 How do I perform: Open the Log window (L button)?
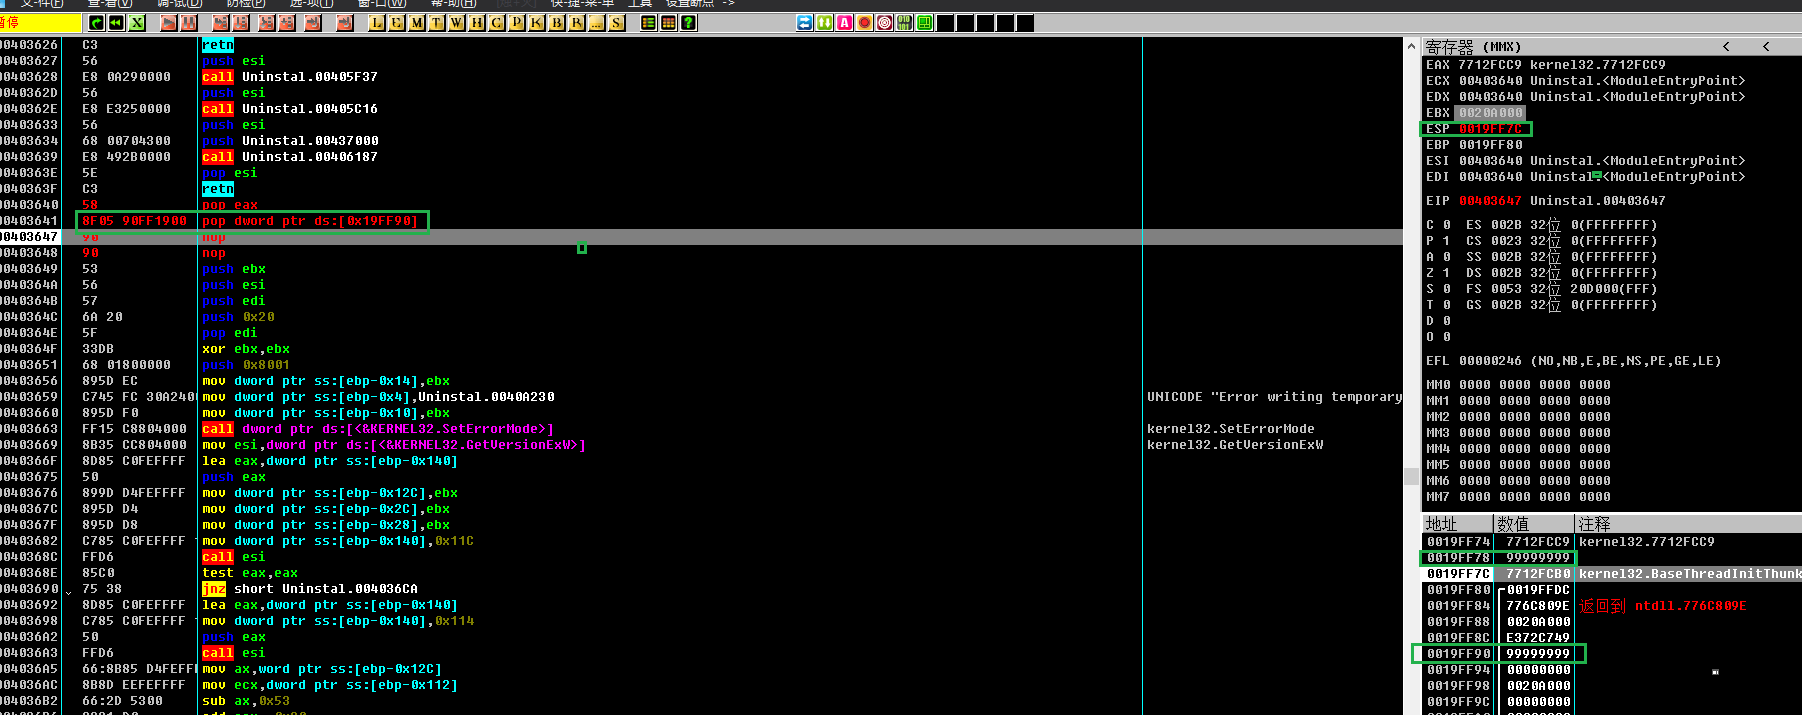pyautogui.click(x=376, y=23)
